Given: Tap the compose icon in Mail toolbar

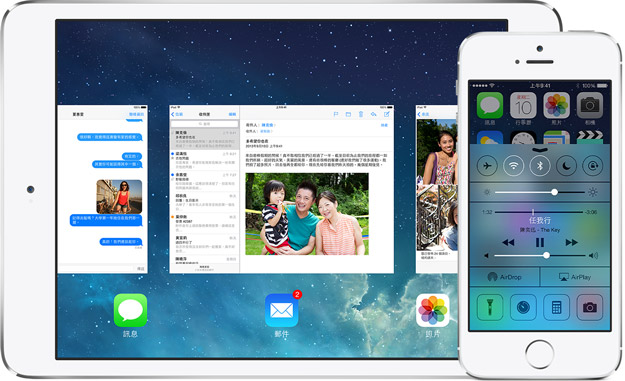Looking at the screenshot, I should tap(386, 114).
